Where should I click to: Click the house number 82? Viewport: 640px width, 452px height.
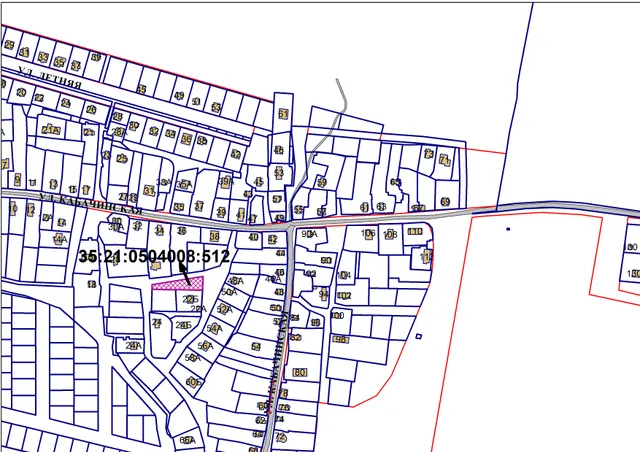pos(296,337)
